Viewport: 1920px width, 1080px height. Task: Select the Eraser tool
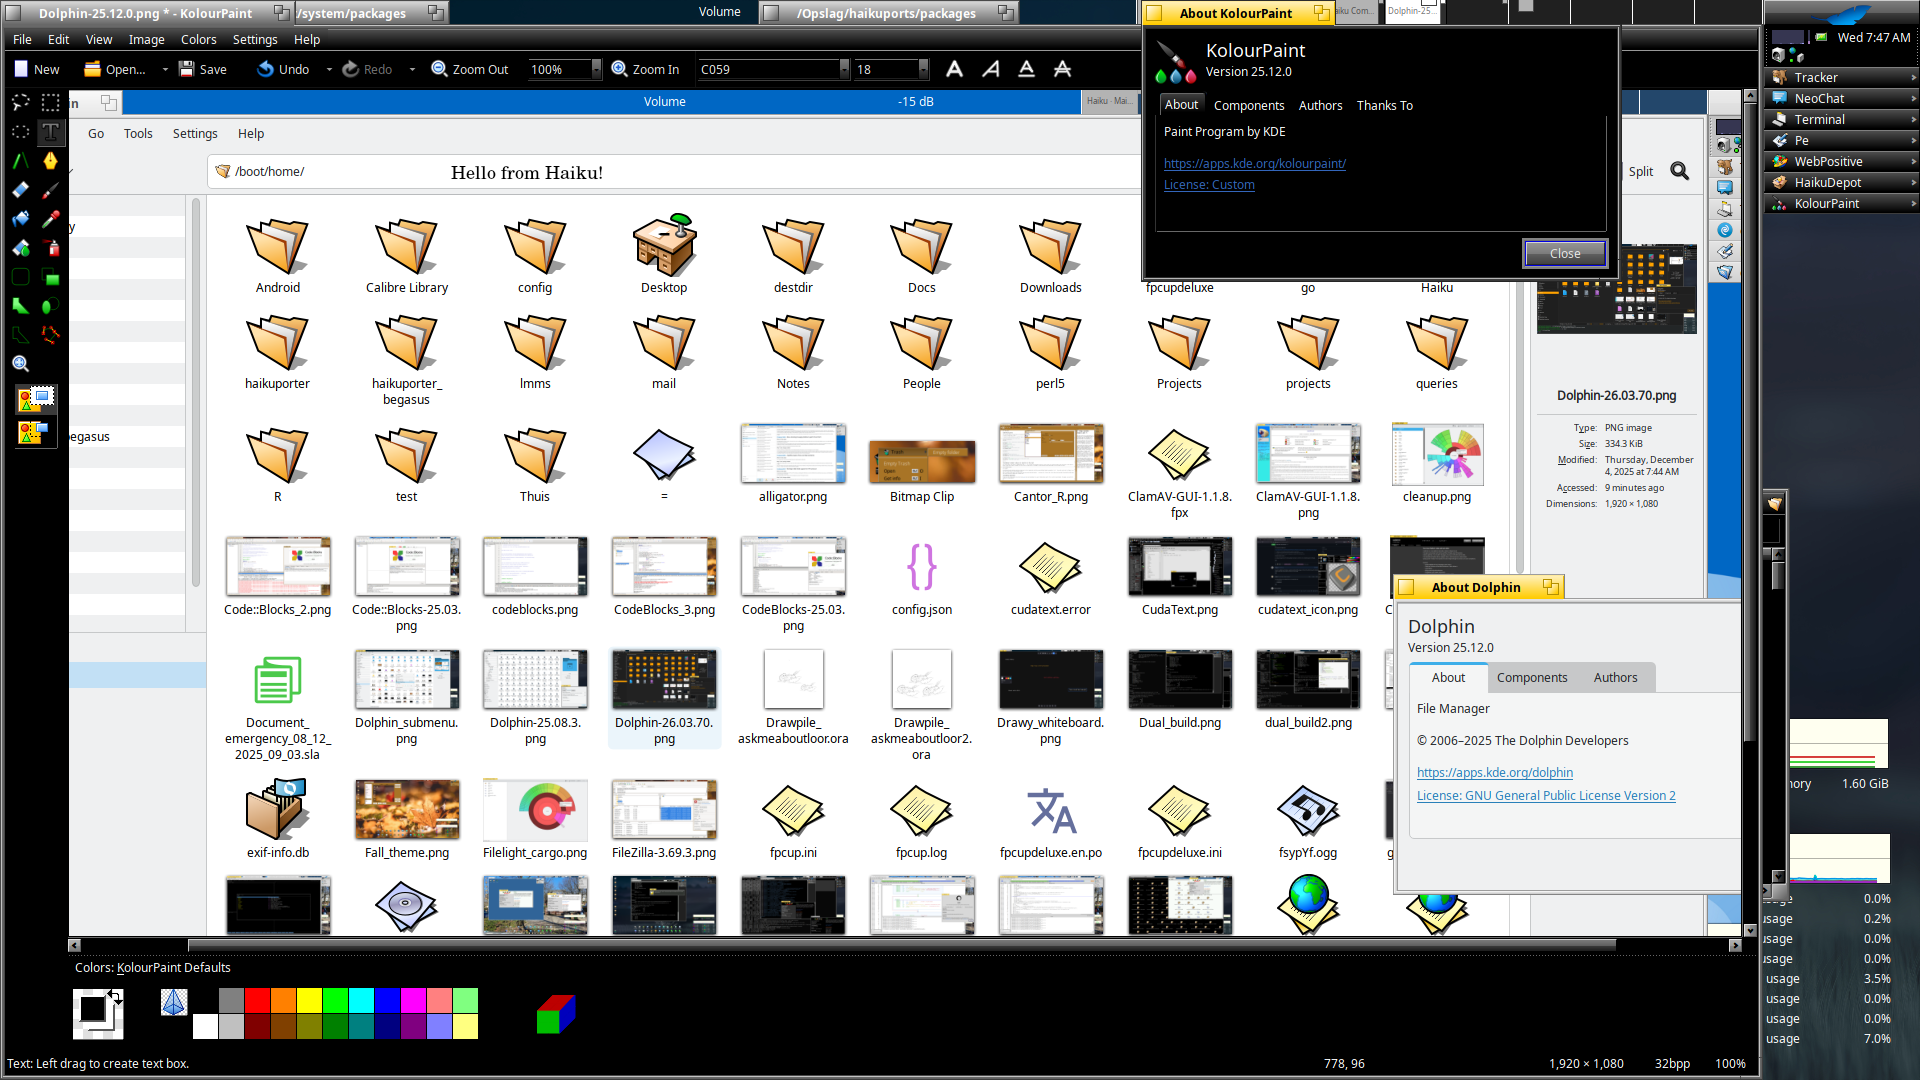pos(20,189)
